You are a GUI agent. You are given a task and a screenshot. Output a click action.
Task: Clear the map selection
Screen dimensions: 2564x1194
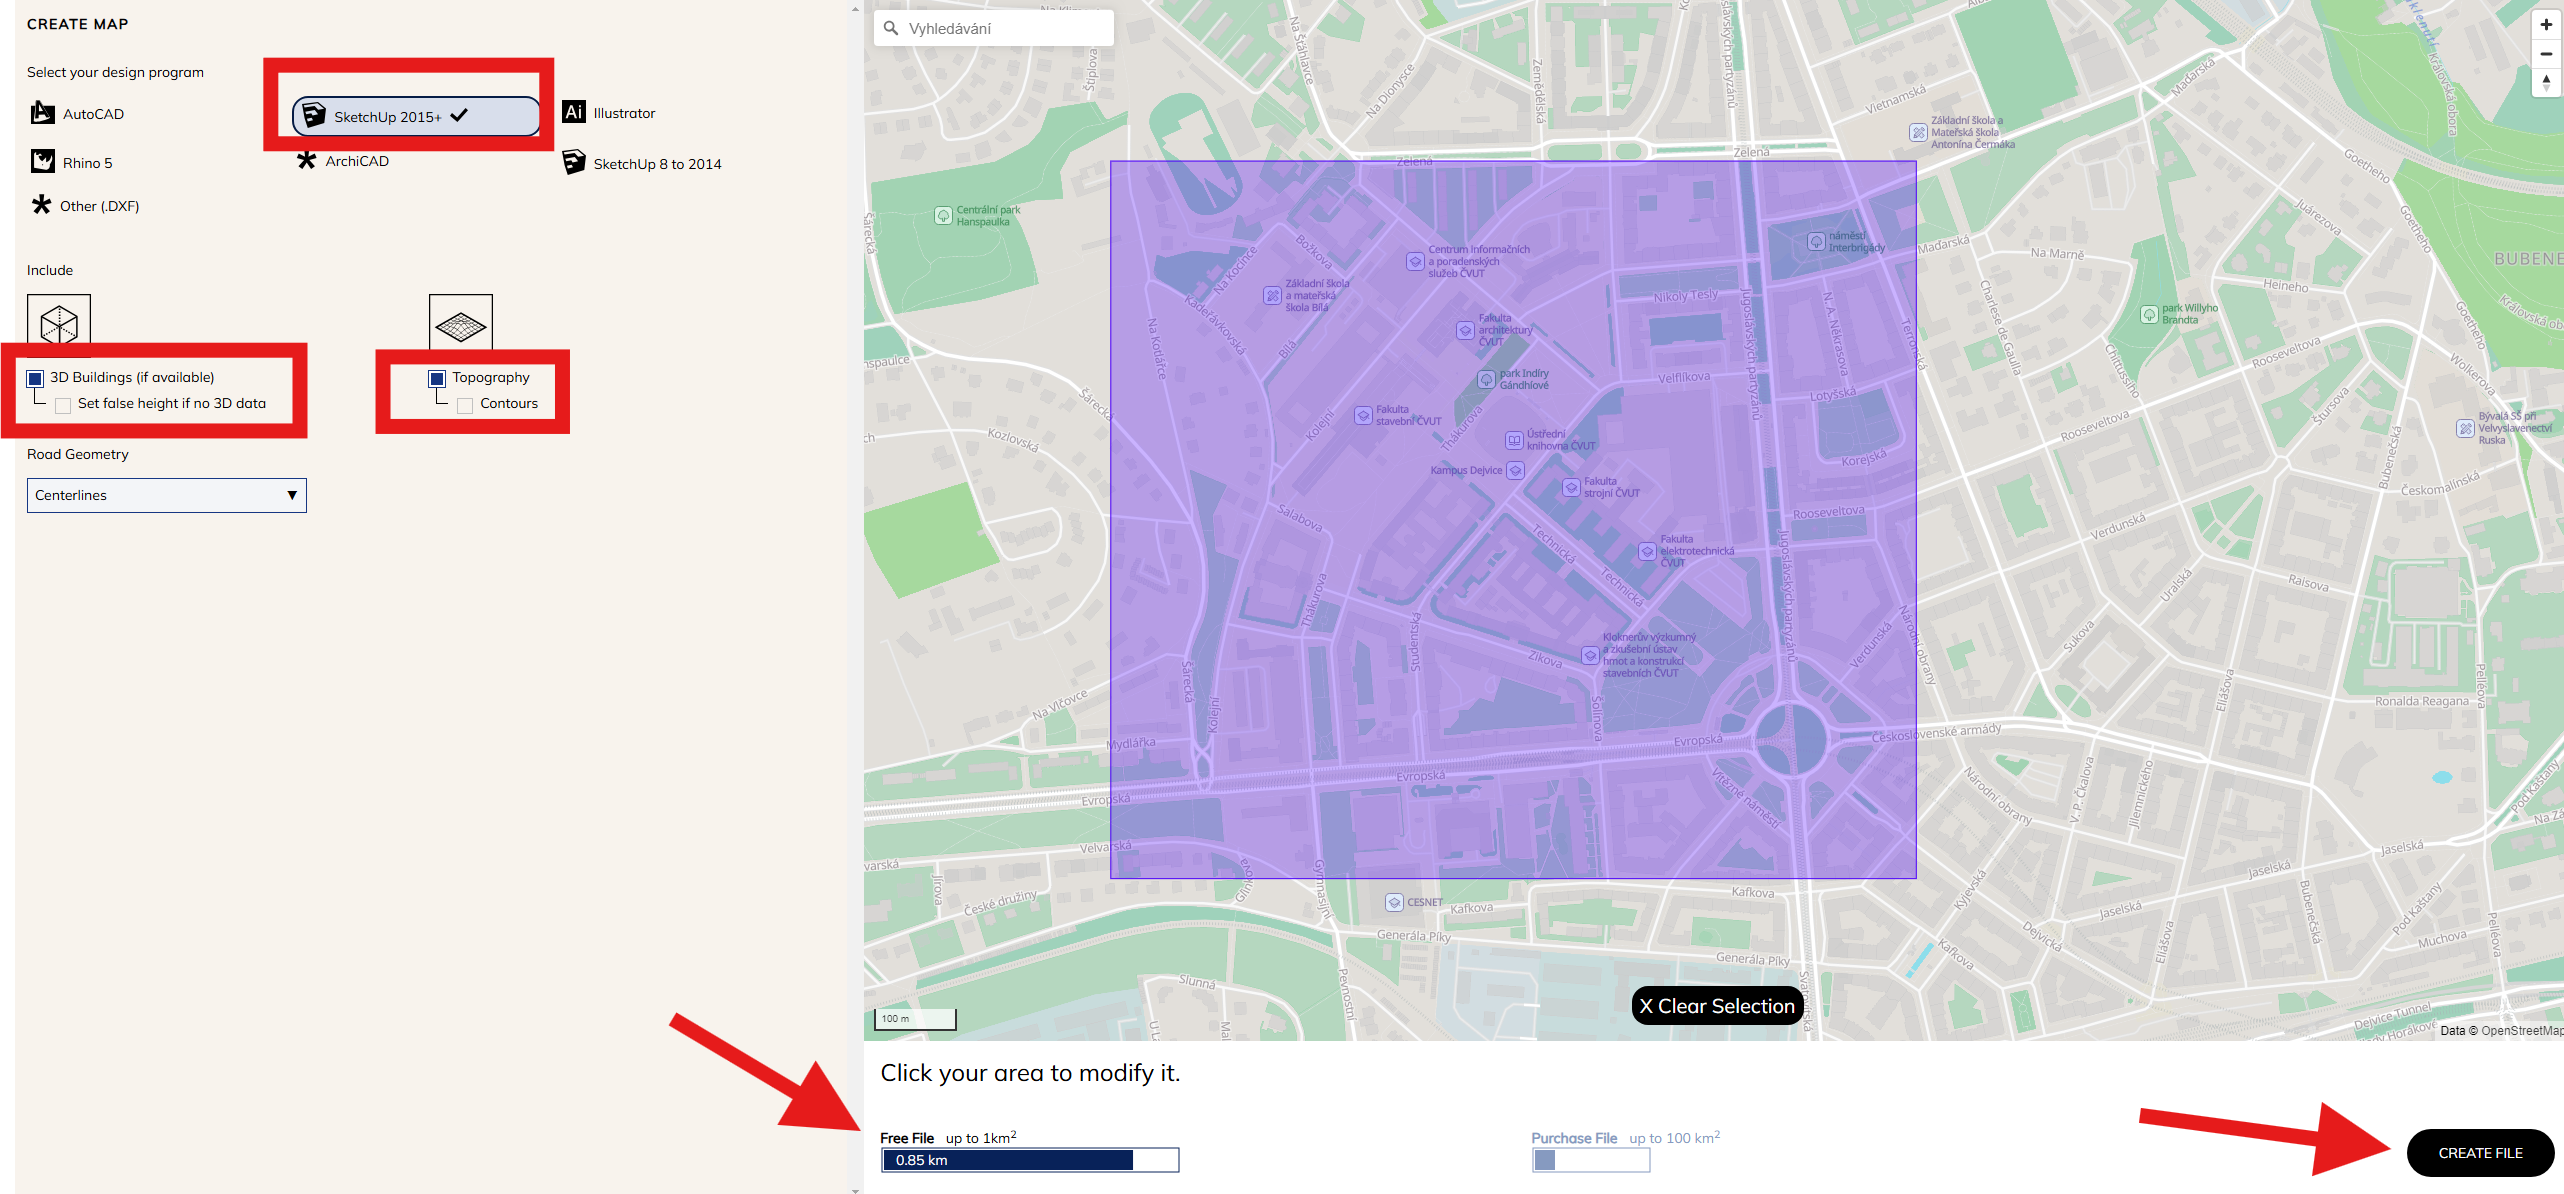[x=1717, y=1006]
